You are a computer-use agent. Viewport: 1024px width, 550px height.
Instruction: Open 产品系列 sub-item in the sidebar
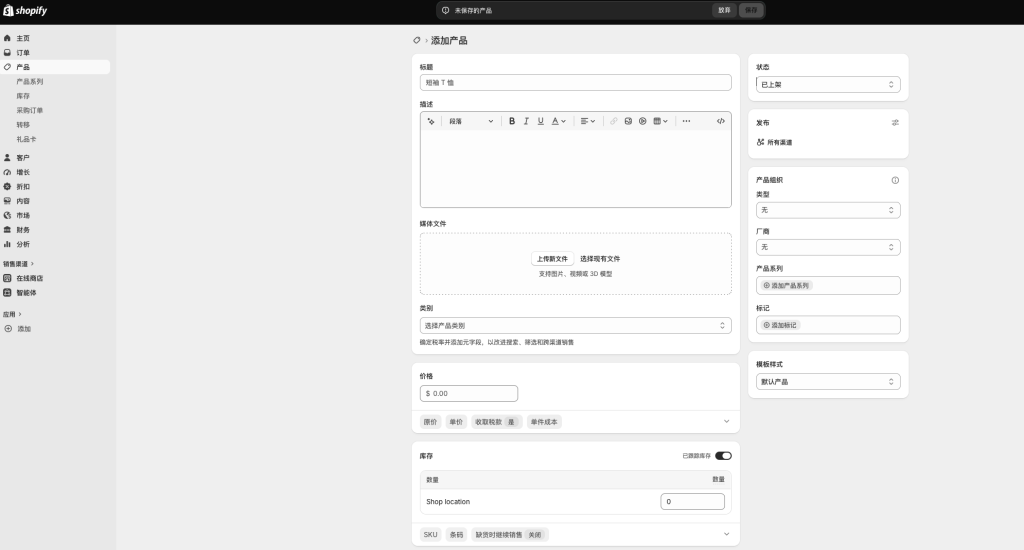pyautogui.click(x=30, y=82)
